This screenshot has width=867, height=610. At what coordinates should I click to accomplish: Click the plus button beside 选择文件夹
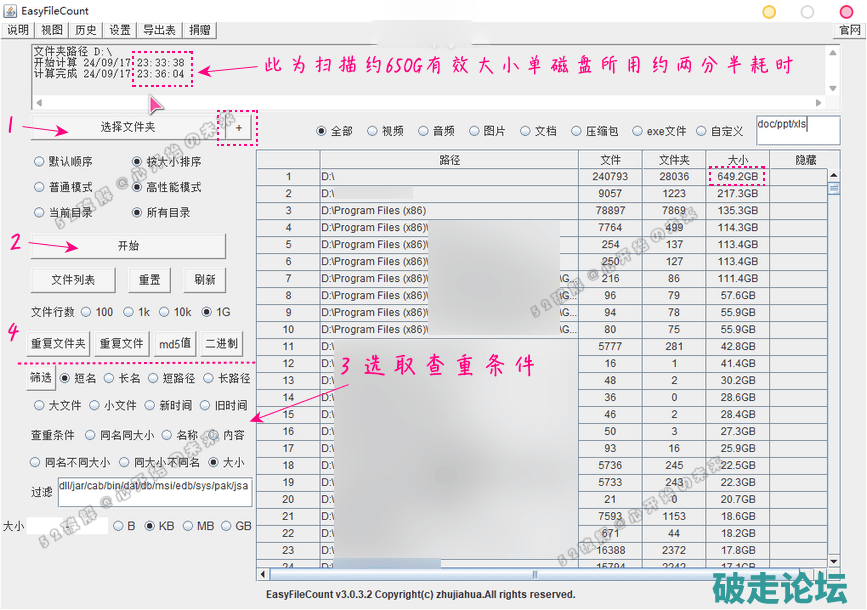coord(238,128)
